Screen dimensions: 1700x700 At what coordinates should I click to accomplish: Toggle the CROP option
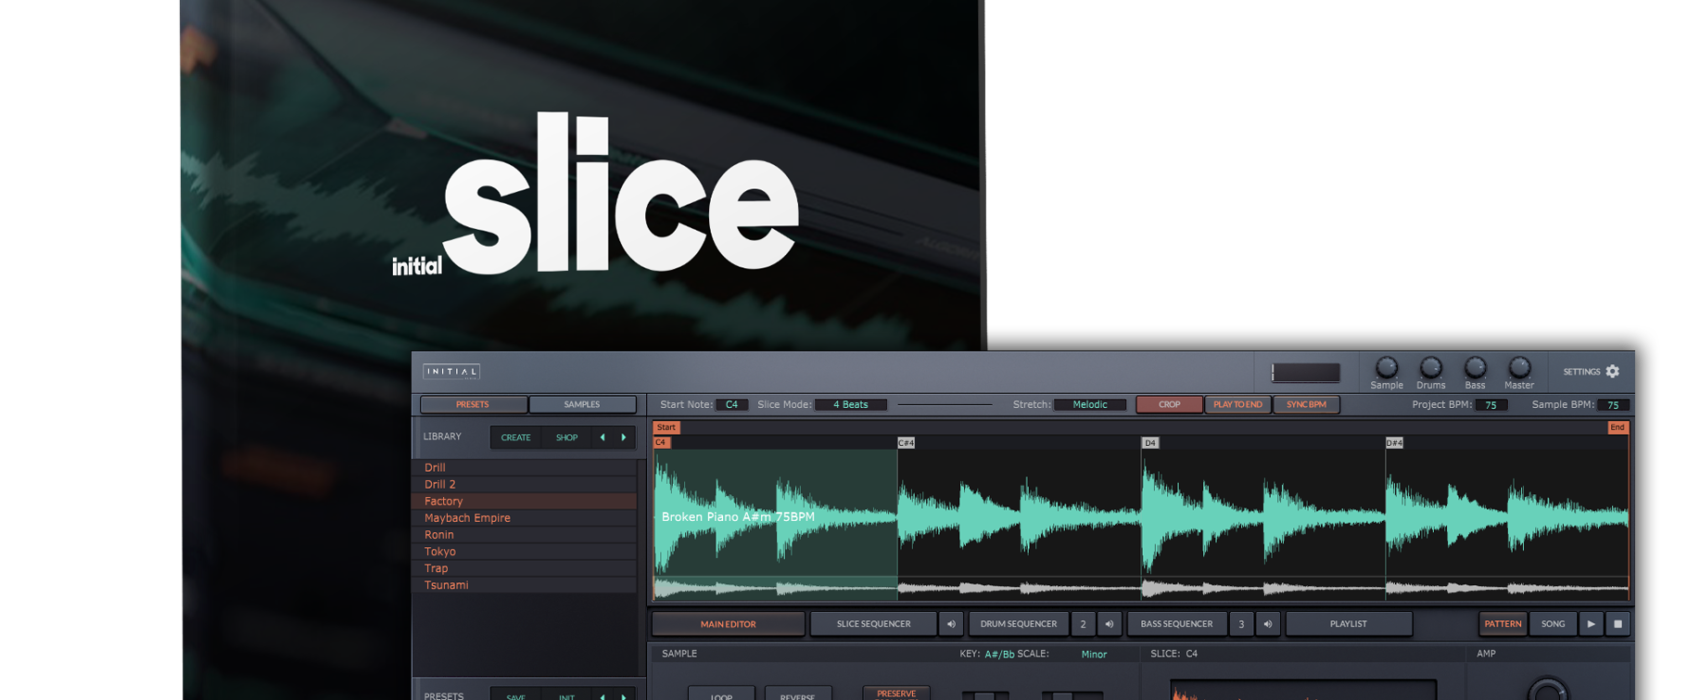1169,405
